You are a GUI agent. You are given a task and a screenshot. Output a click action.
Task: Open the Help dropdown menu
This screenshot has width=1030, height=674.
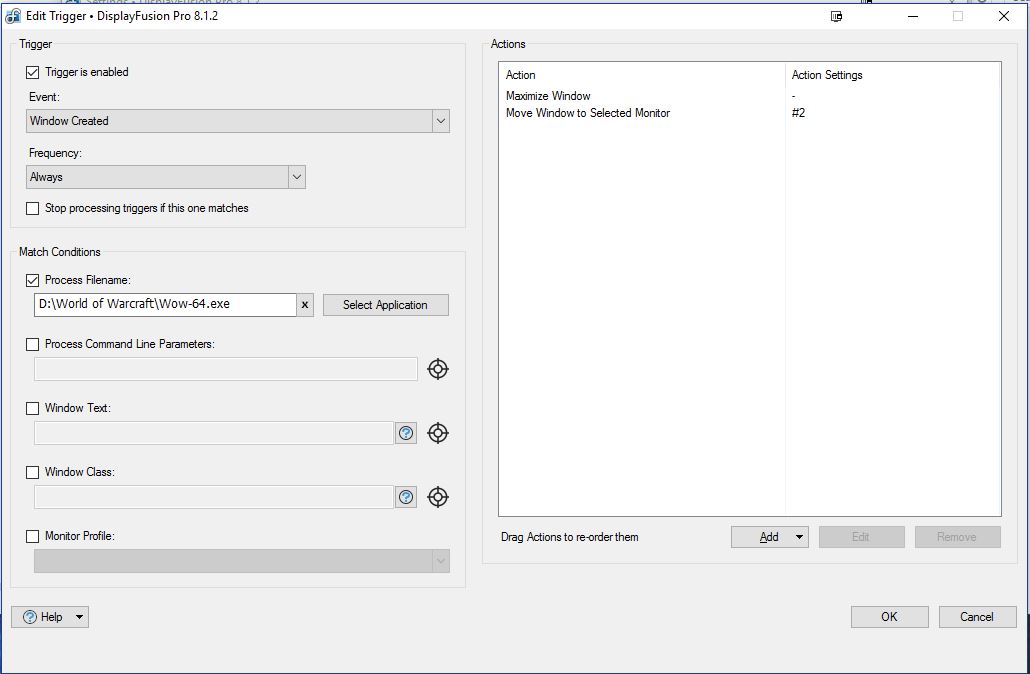coord(79,617)
